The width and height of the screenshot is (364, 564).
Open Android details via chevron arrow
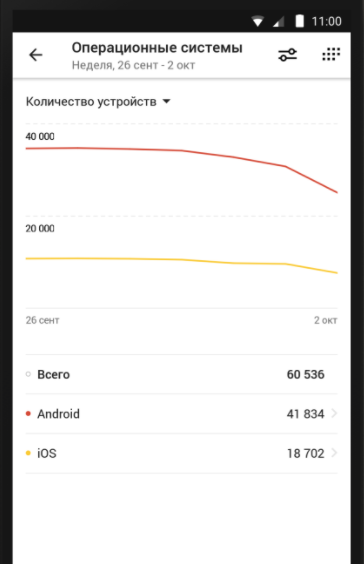[x=335, y=413]
